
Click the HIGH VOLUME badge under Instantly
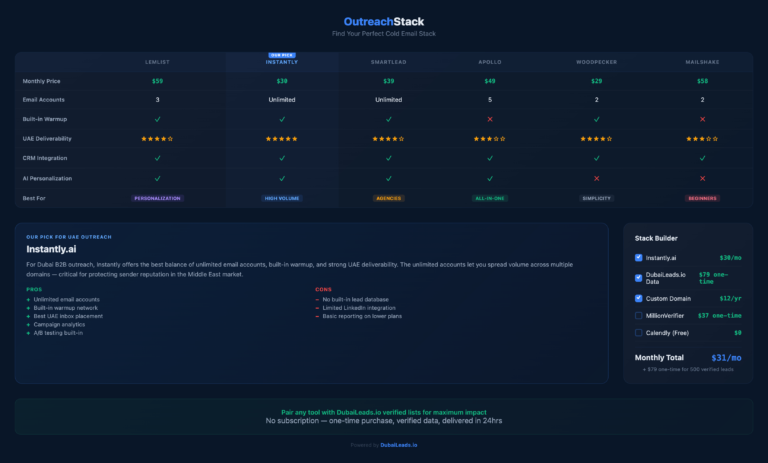point(282,198)
